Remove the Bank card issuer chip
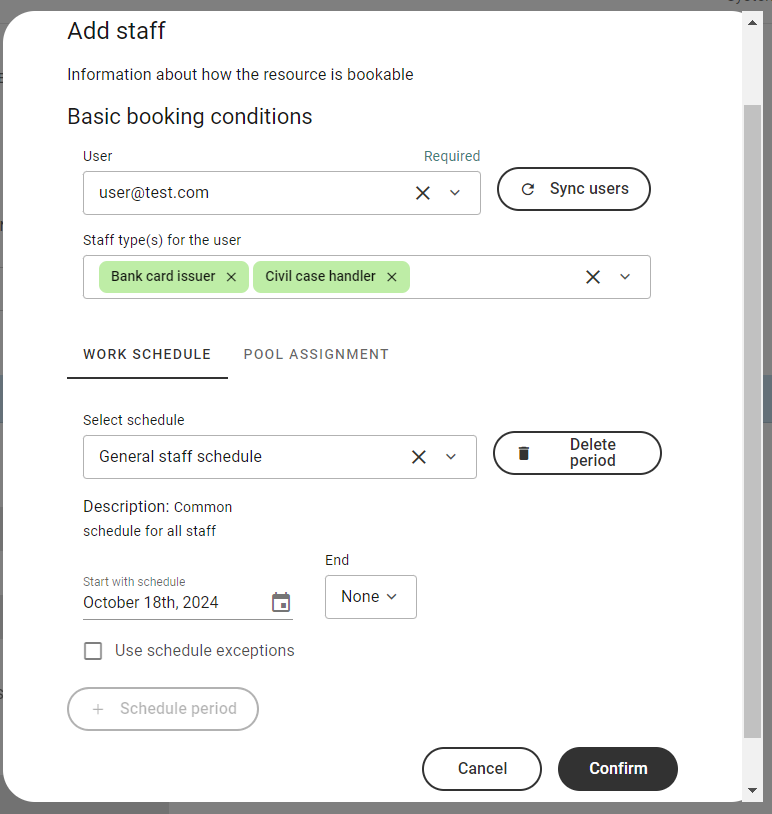This screenshot has width=772, height=814. pos(231,277)
